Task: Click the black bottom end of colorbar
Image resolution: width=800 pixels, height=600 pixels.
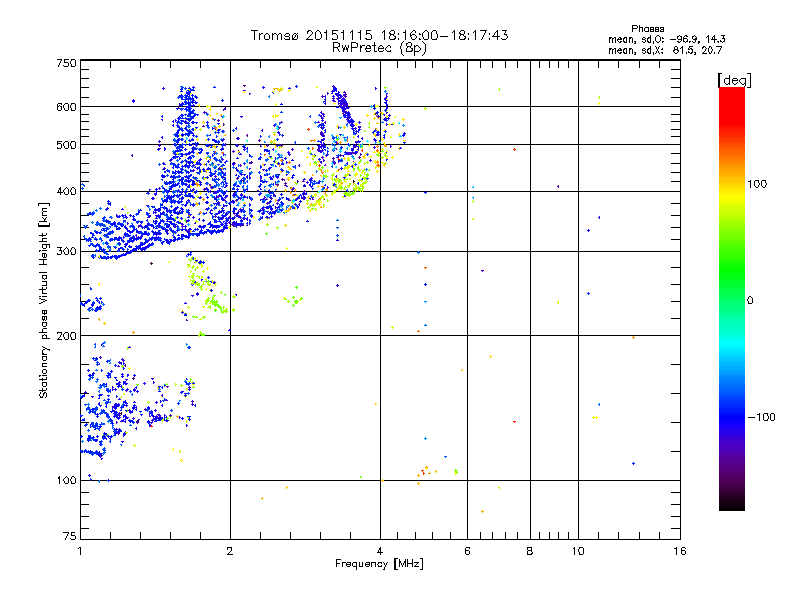Action: (x=732, y=504)
